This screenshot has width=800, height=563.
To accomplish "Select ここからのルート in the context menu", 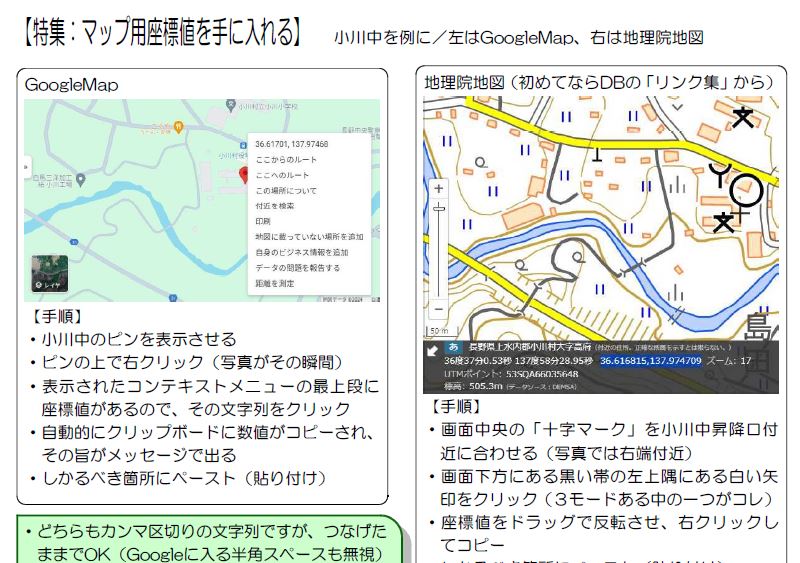I will [286, 160].
